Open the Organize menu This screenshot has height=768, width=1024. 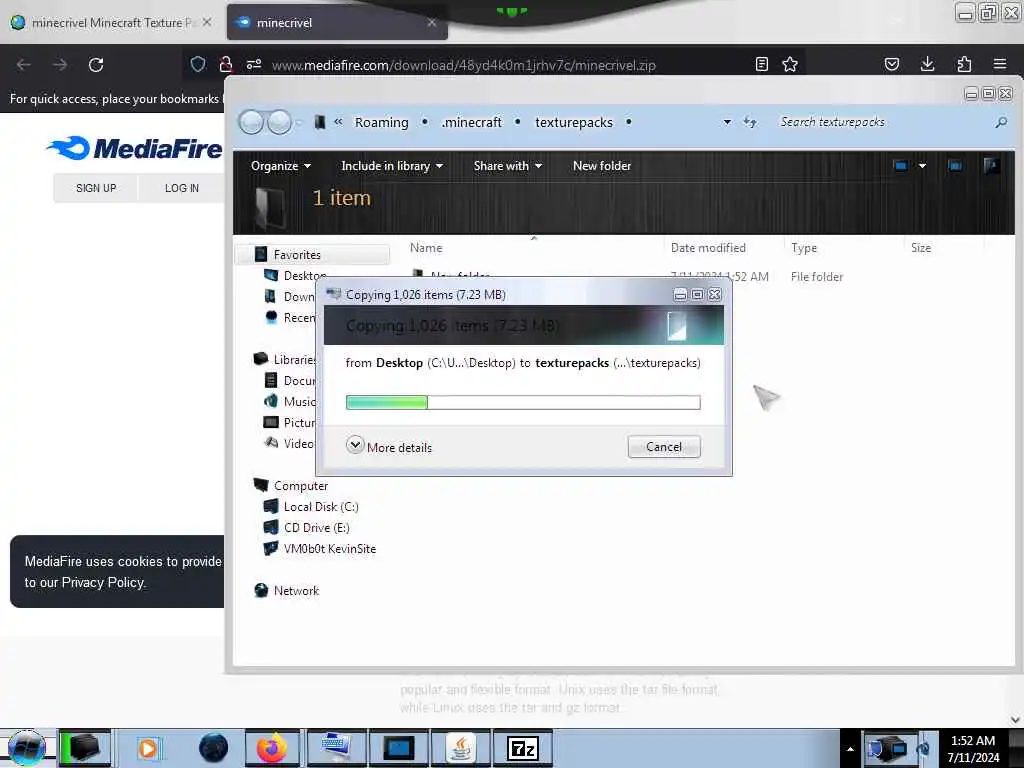281,166
